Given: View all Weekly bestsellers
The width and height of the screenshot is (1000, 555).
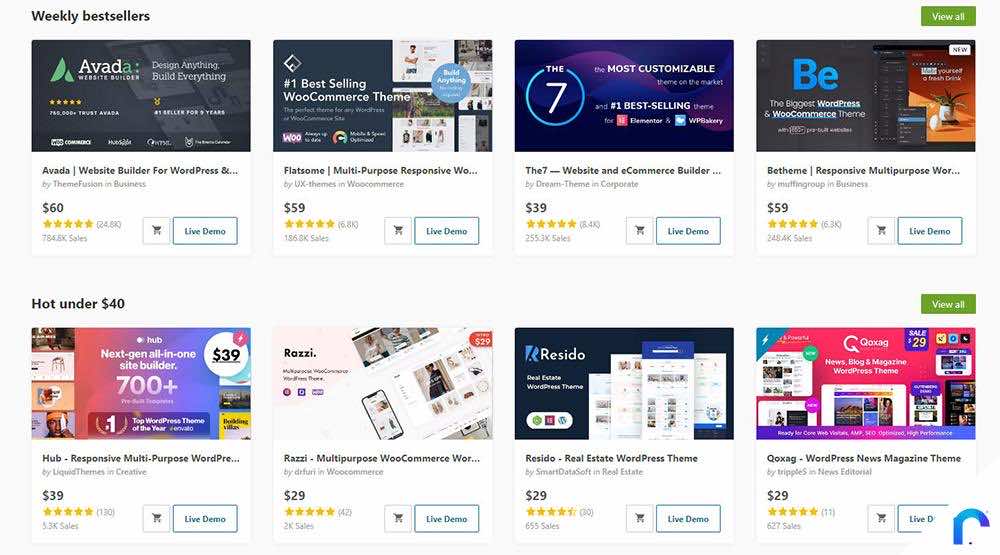Looking at the screenshot, I should pos(948,17).
